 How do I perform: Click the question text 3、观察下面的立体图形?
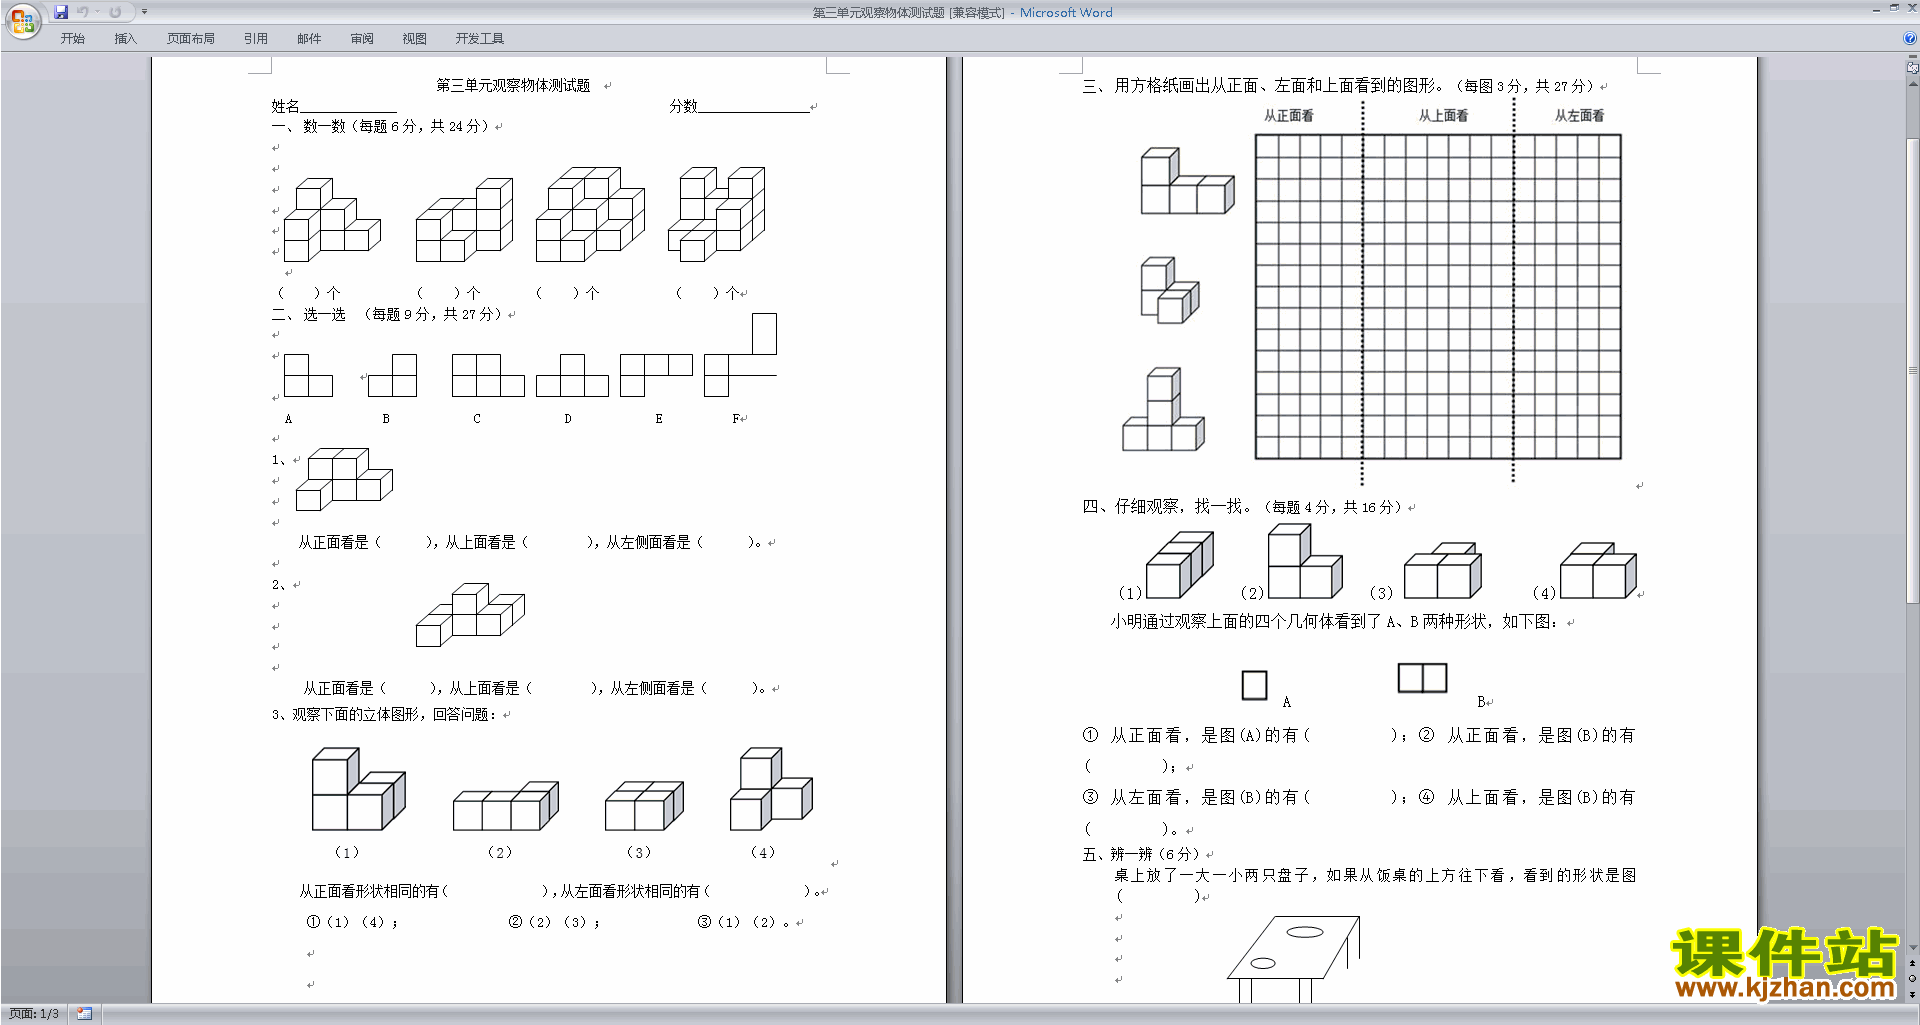tap(384, 715)
